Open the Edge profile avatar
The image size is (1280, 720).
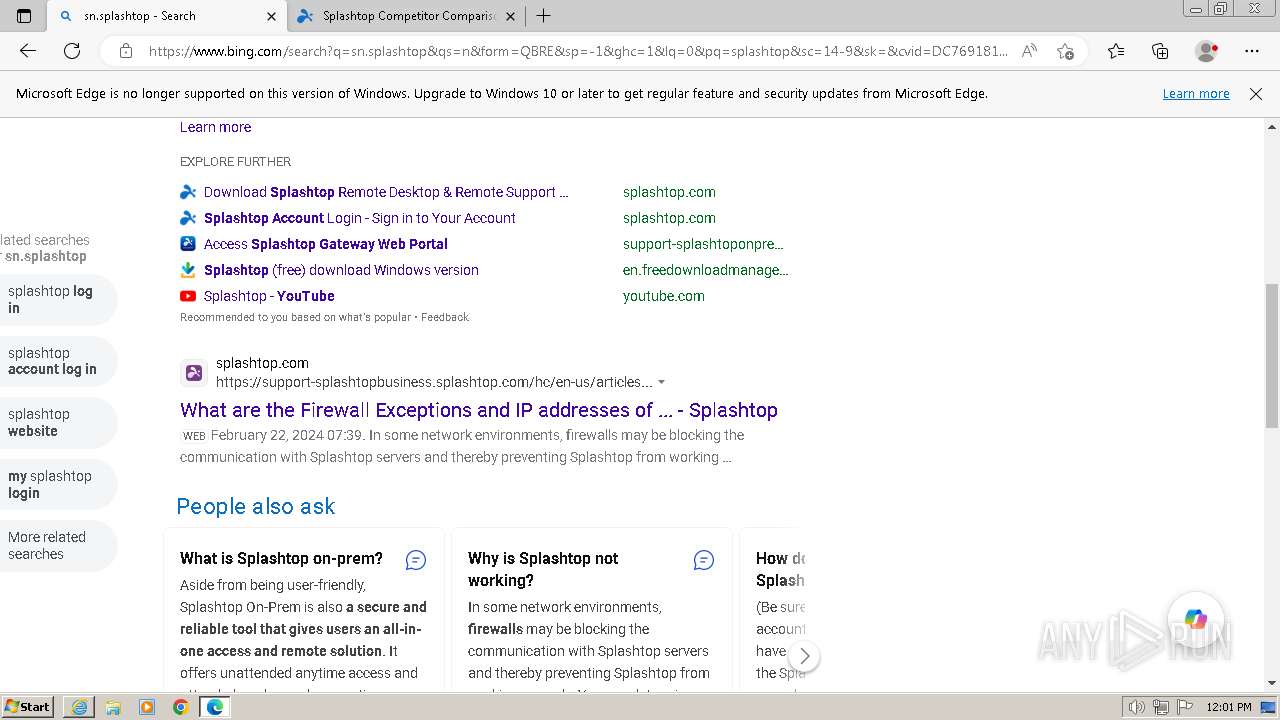click(x=1207, y=51)
